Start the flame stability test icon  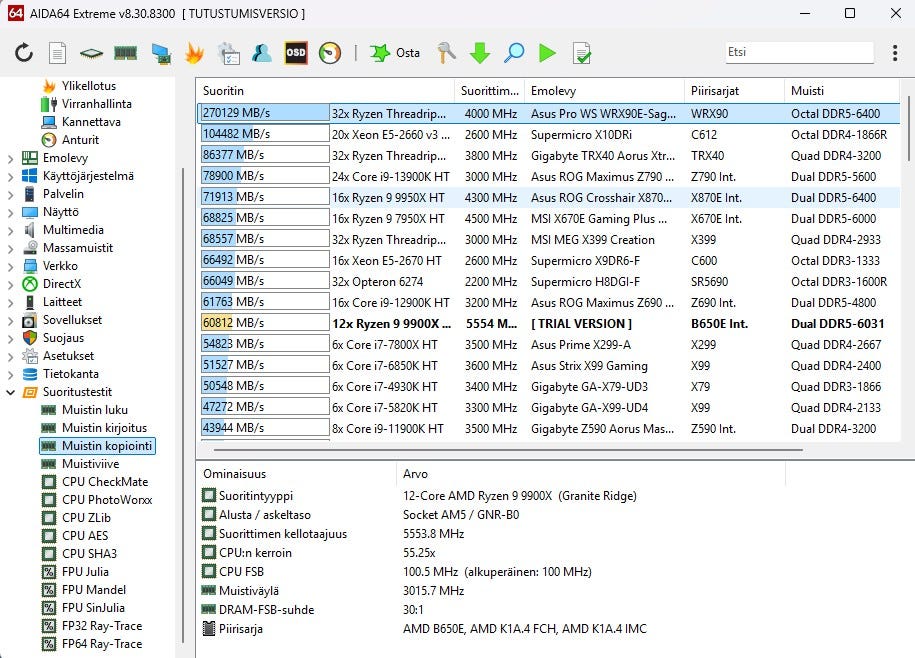point(194,53)
